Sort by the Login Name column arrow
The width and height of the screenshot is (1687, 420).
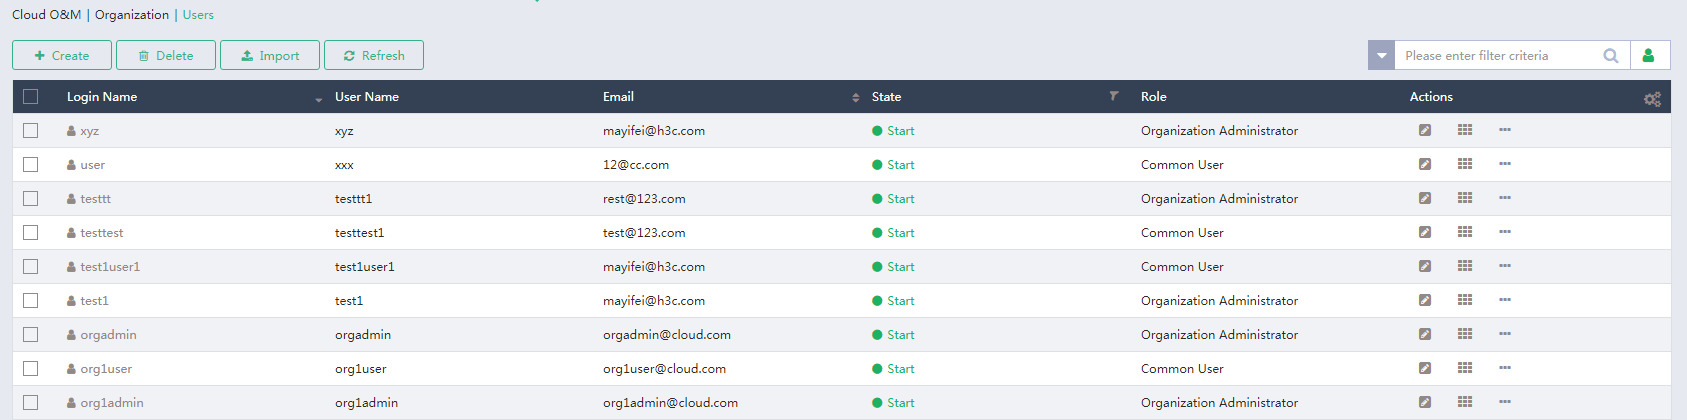coord(318,99)
